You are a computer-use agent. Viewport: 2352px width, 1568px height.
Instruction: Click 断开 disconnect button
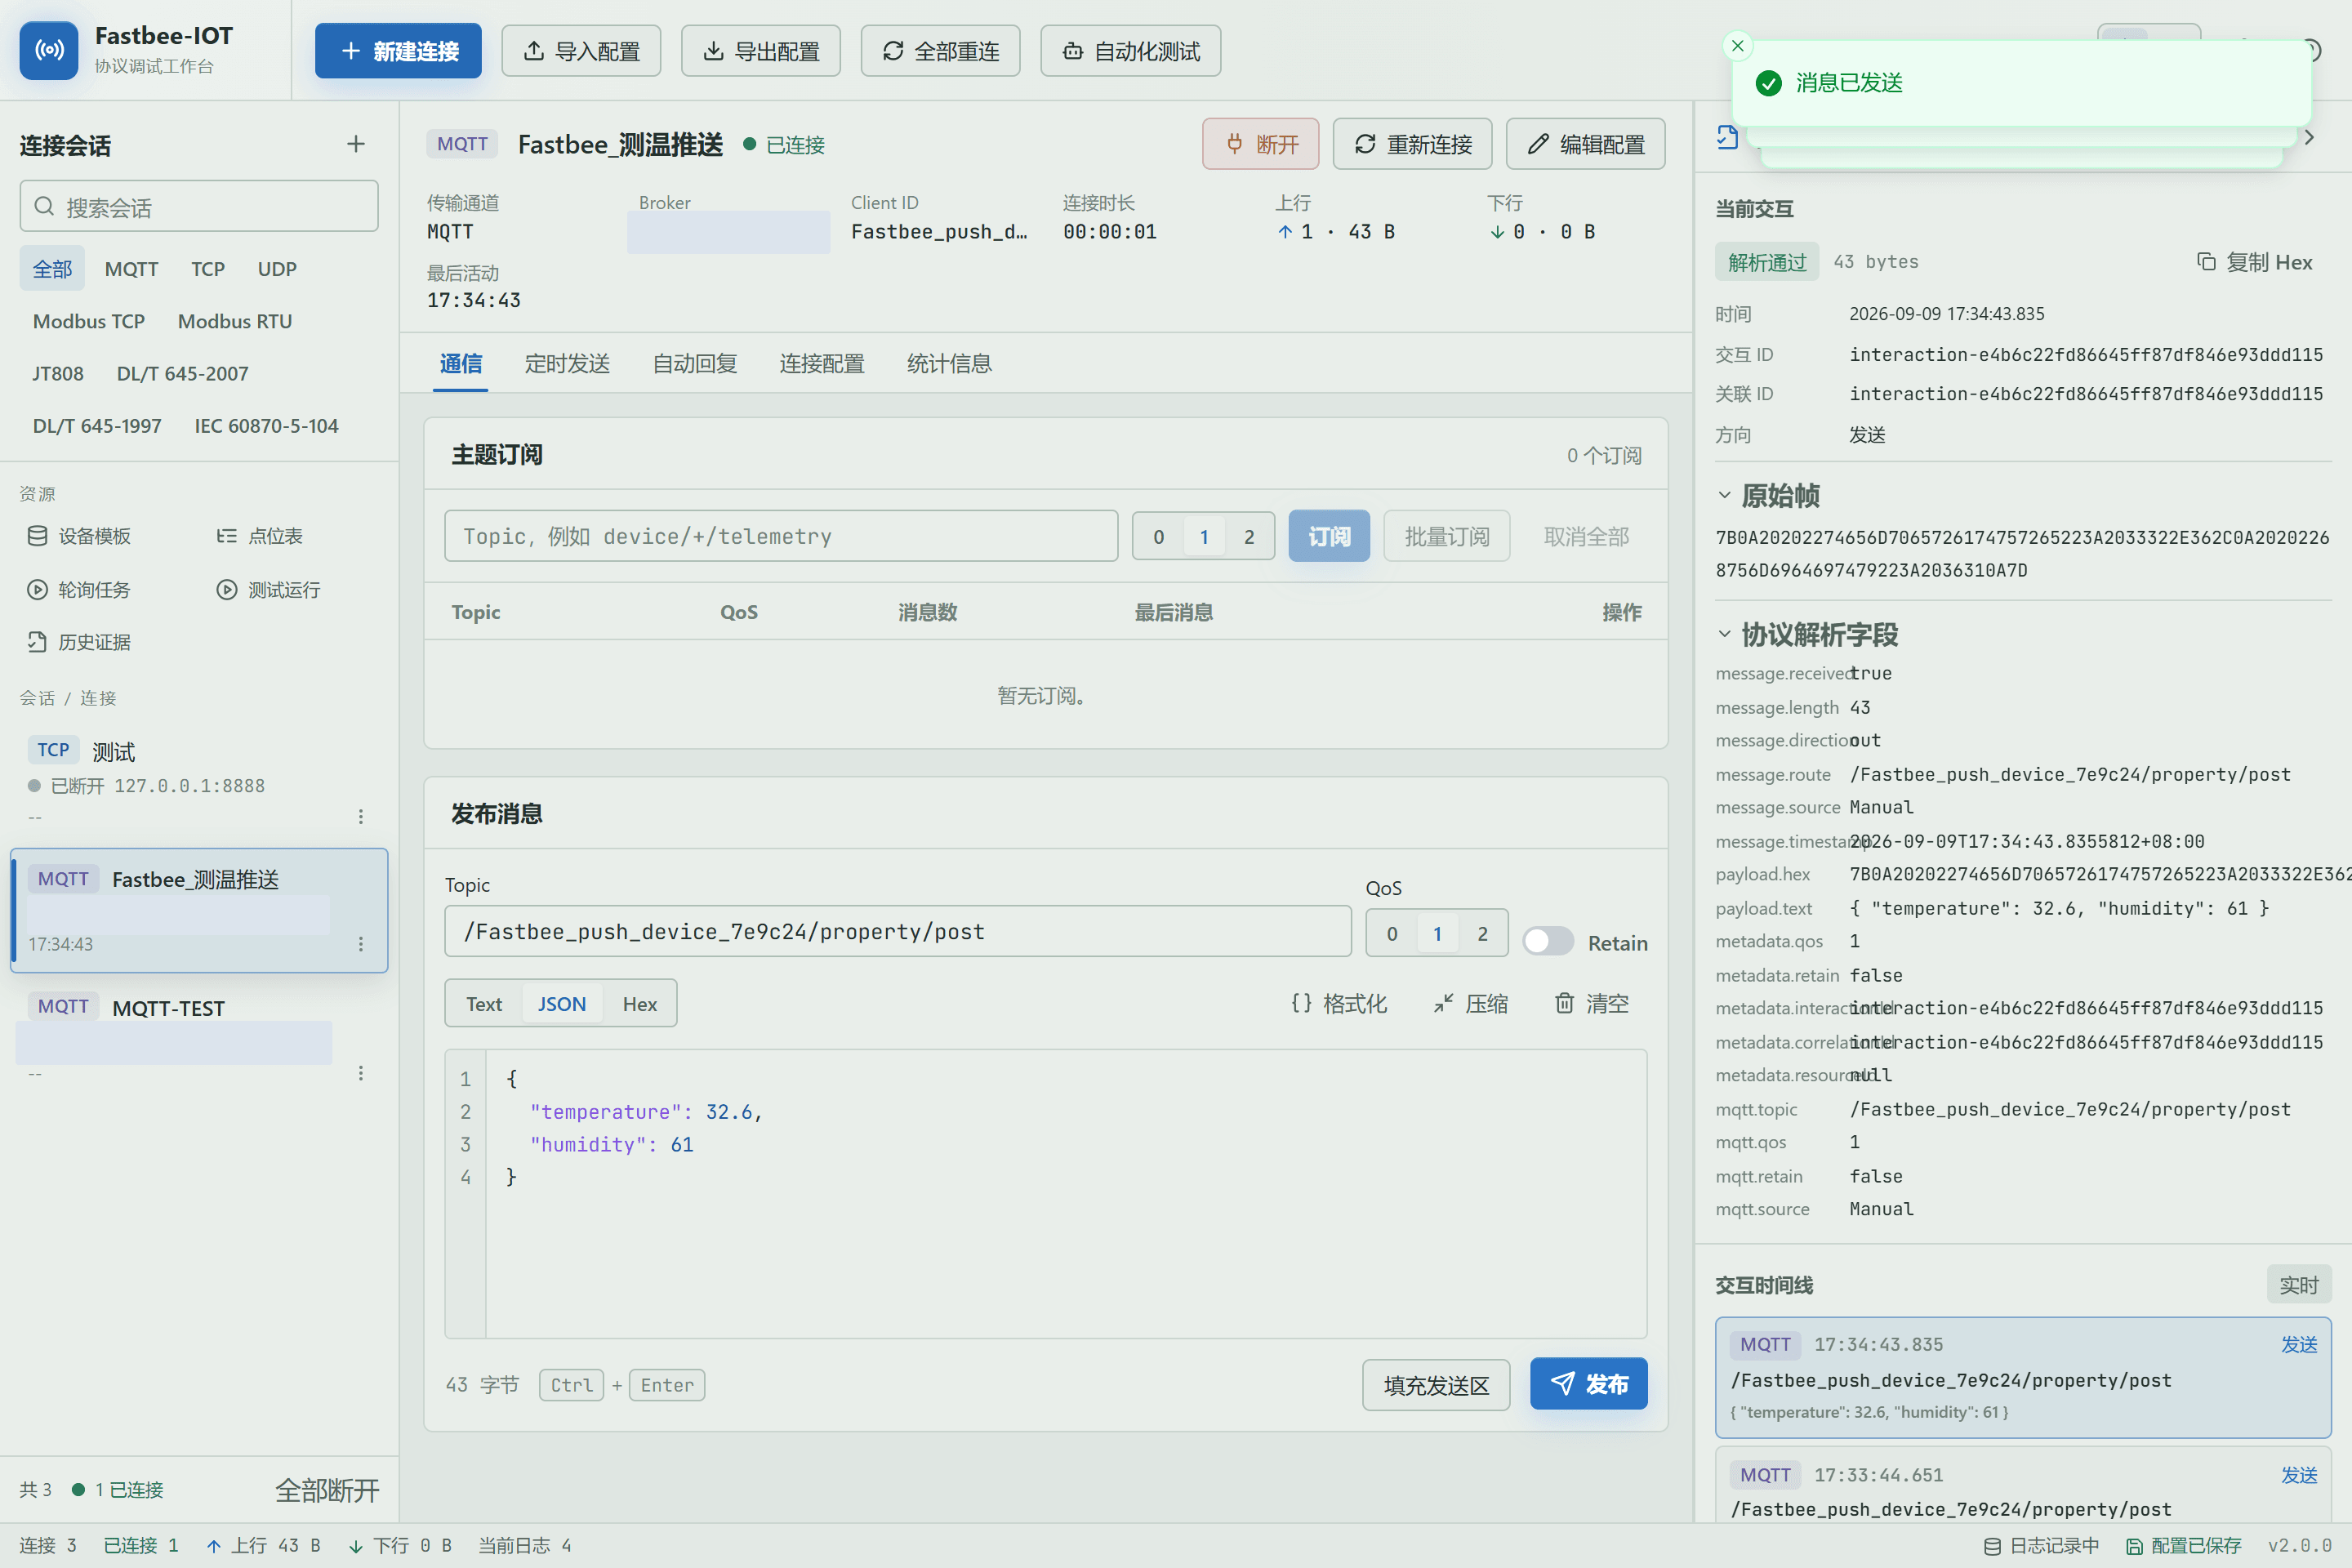(1261, 144)
